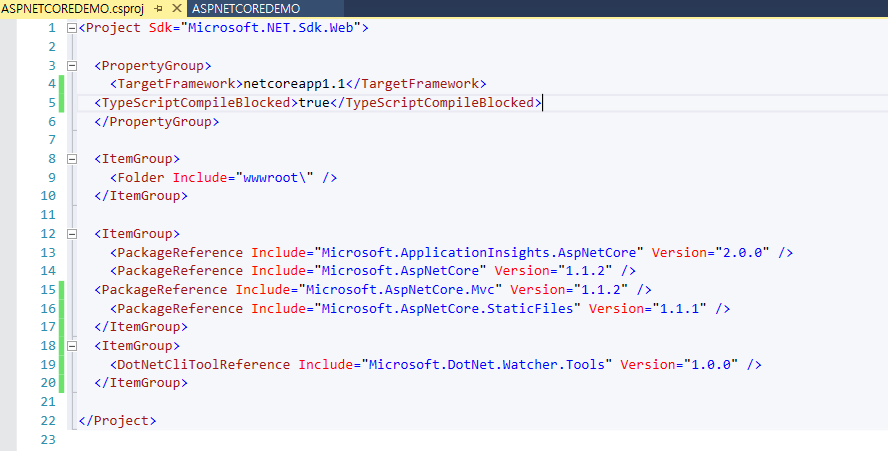Close the ASPNETCOREDEMO.csproj tab
Screen dimensions: 888x451
[177, 8]
